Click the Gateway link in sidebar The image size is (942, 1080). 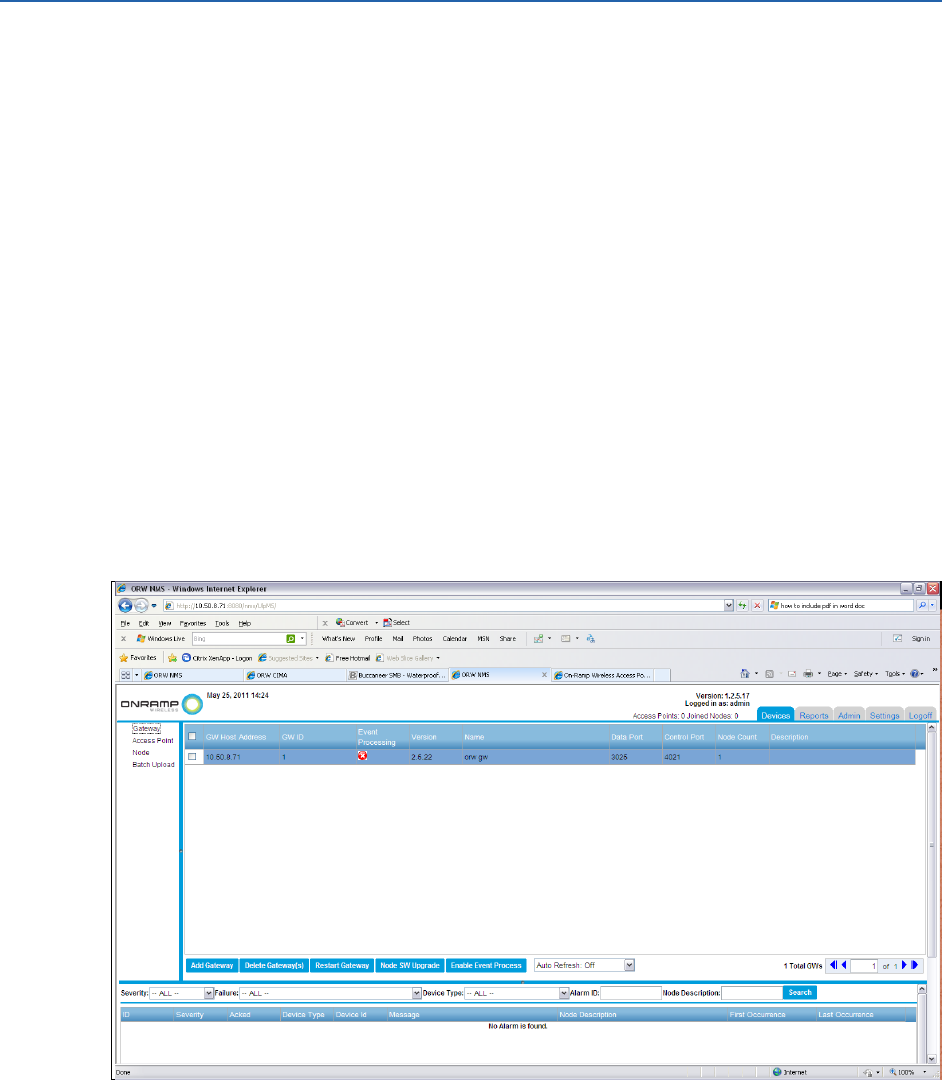pos(146,728)
